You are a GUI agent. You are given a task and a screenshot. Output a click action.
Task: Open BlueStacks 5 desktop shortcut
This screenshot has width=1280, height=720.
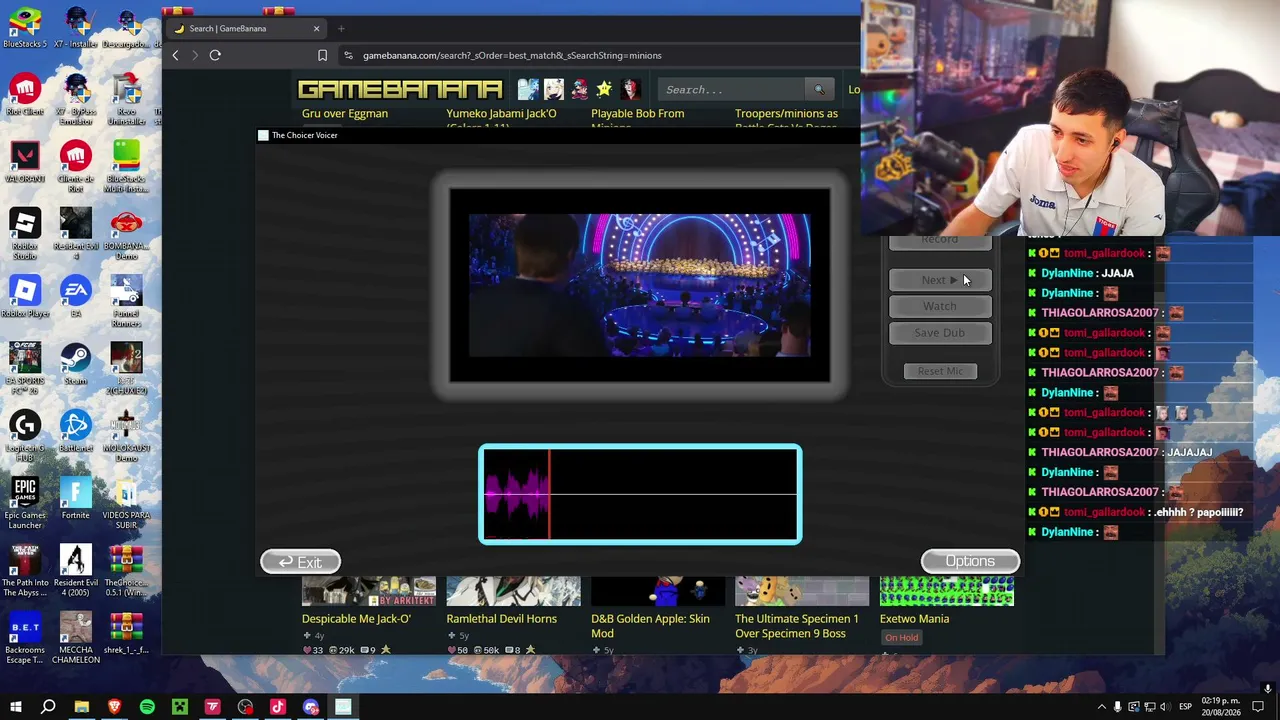pos(25,28)
